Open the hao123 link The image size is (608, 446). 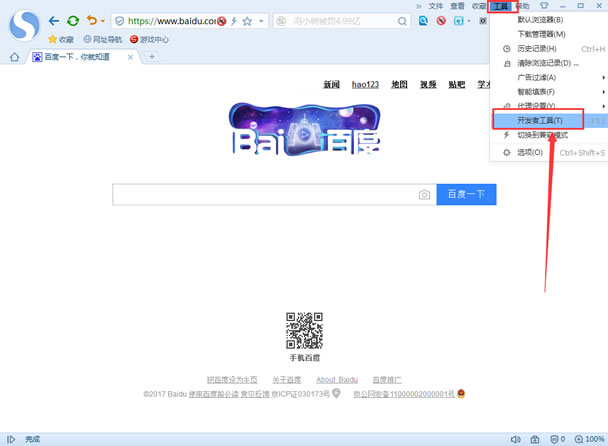365,84
